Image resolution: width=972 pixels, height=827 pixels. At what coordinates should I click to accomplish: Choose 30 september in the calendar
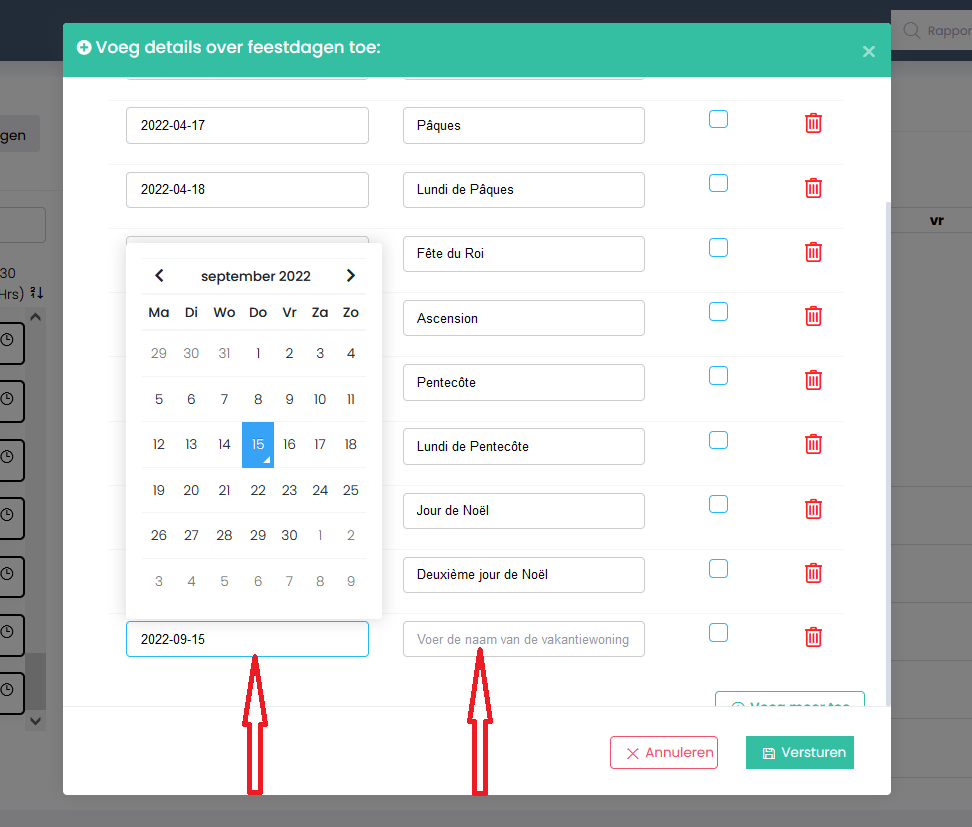coord(289,535)
